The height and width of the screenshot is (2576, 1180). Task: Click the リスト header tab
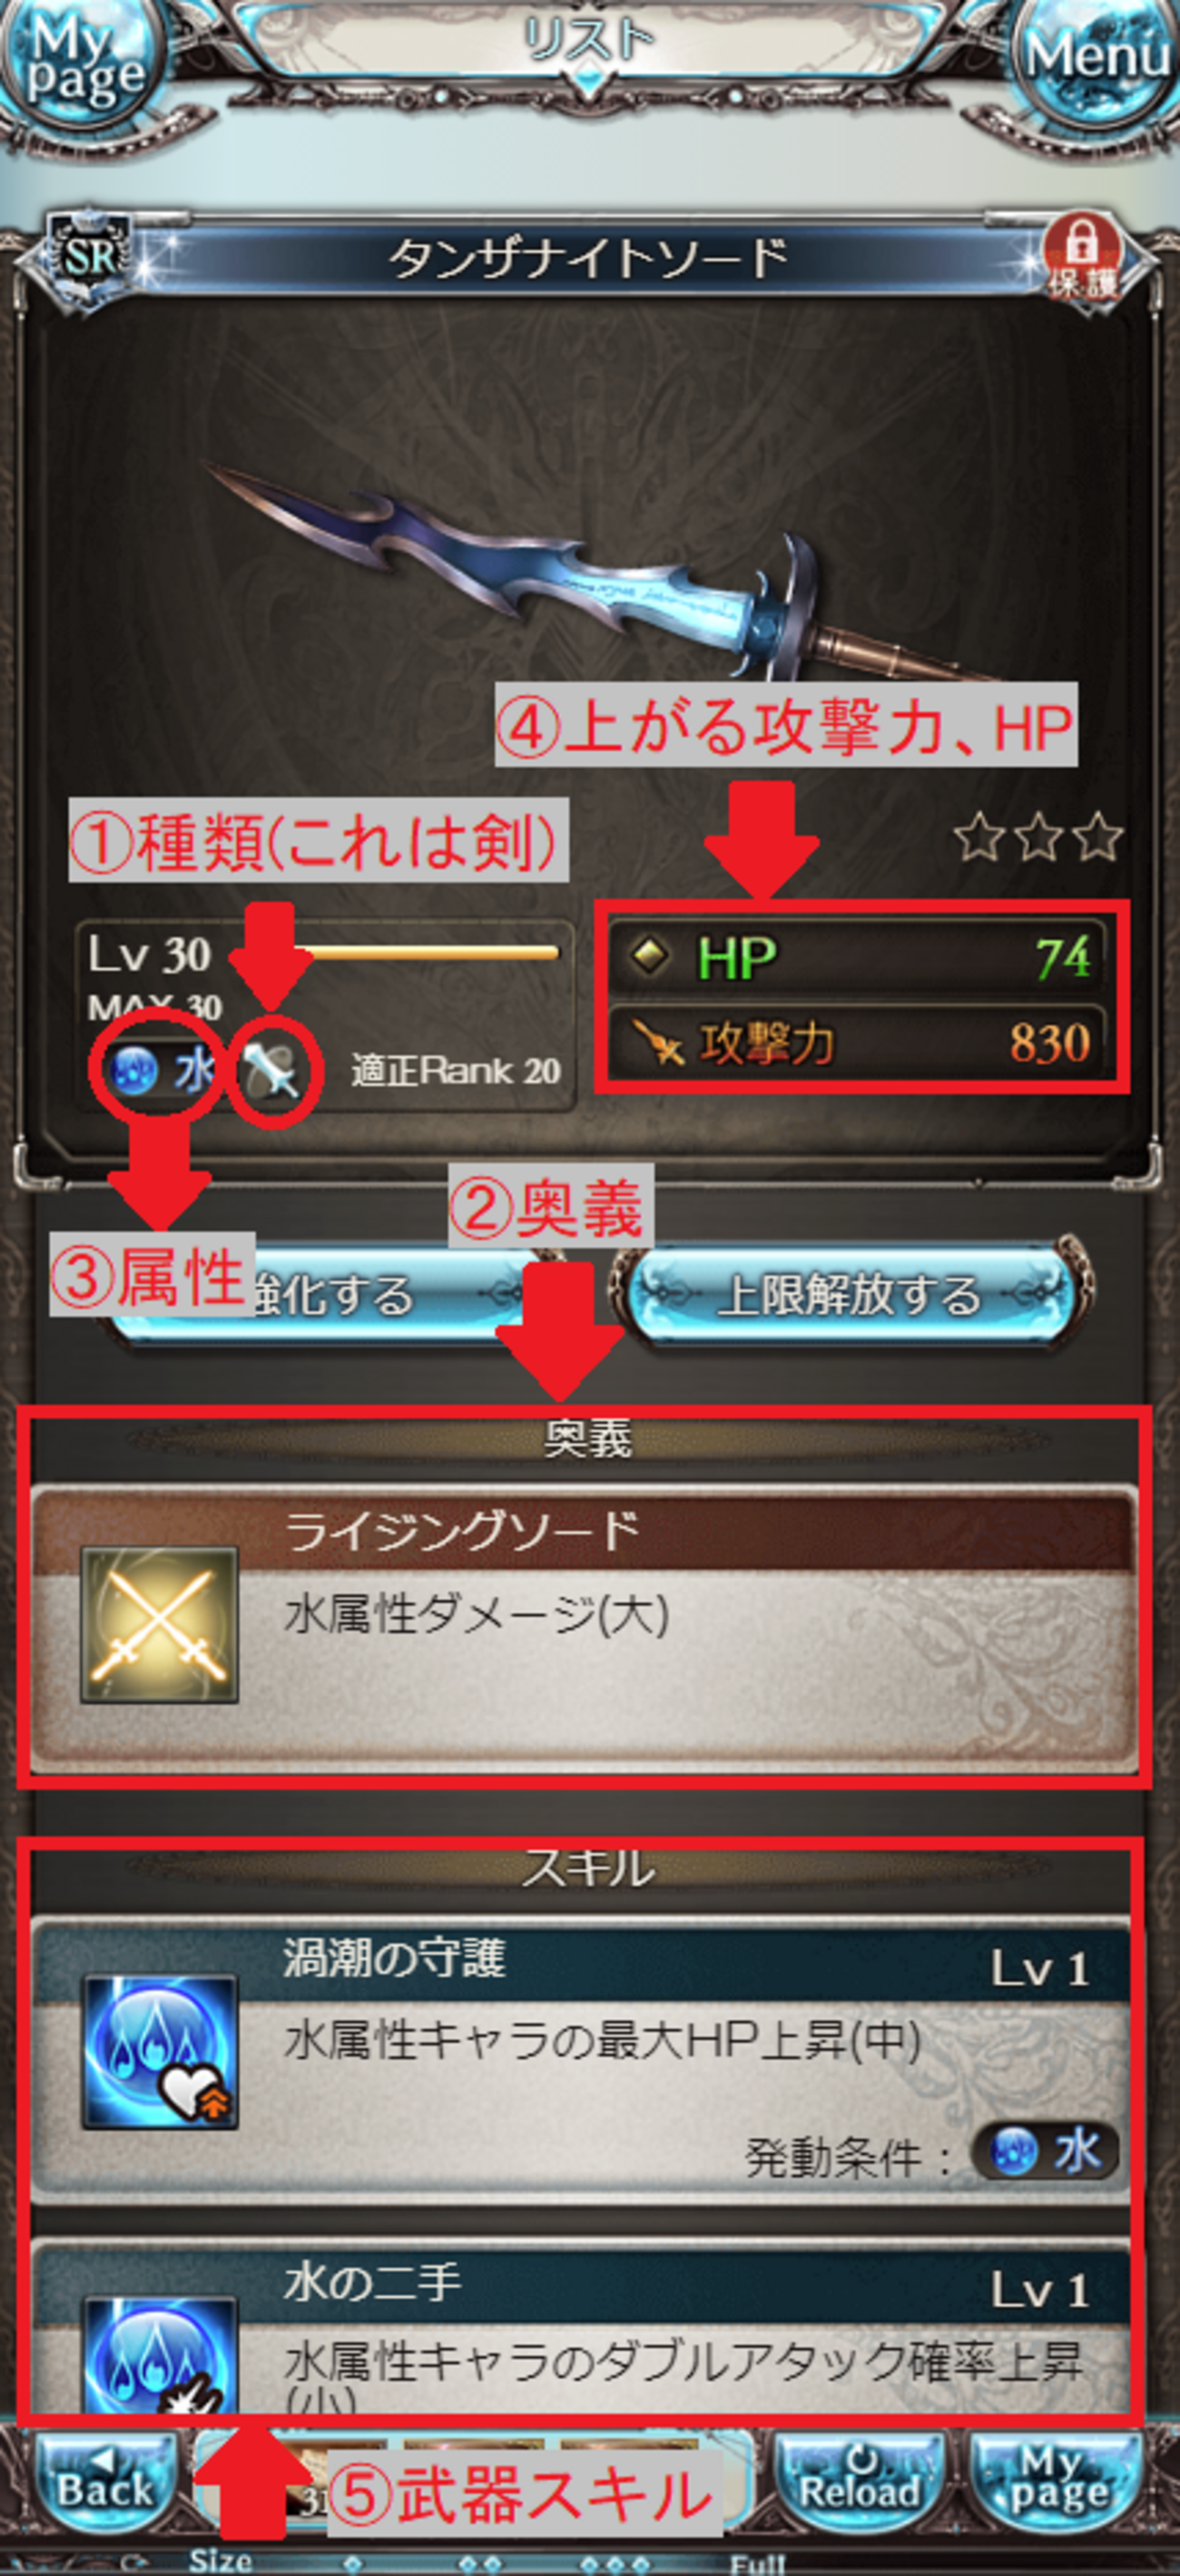[590, 40]
